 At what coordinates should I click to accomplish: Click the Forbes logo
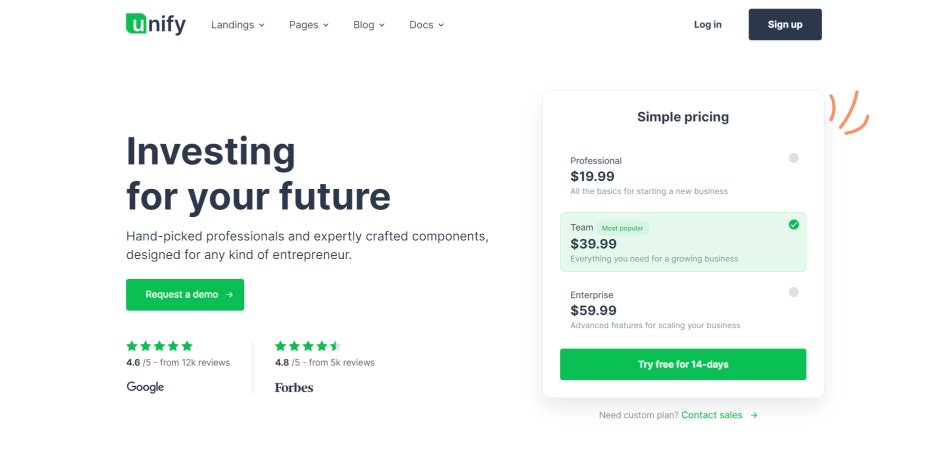pos(294,387)
